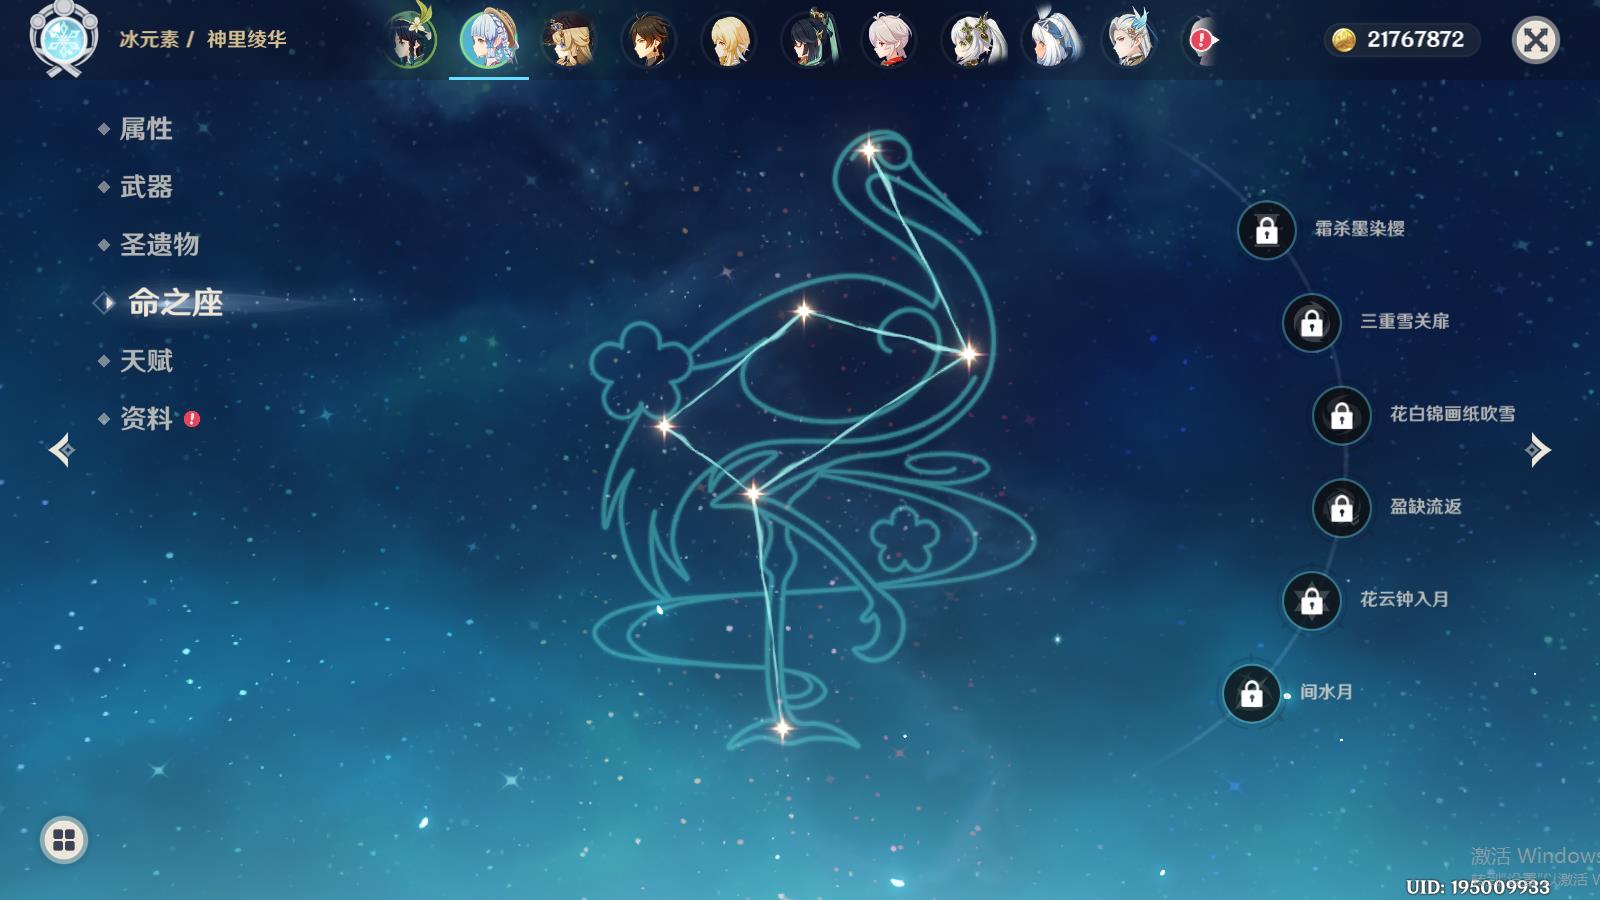The height and width of the screenshot is (900, 1600).
Task: Open the 圣遗物 artifacts menu
Action: [x=159, y=245]
